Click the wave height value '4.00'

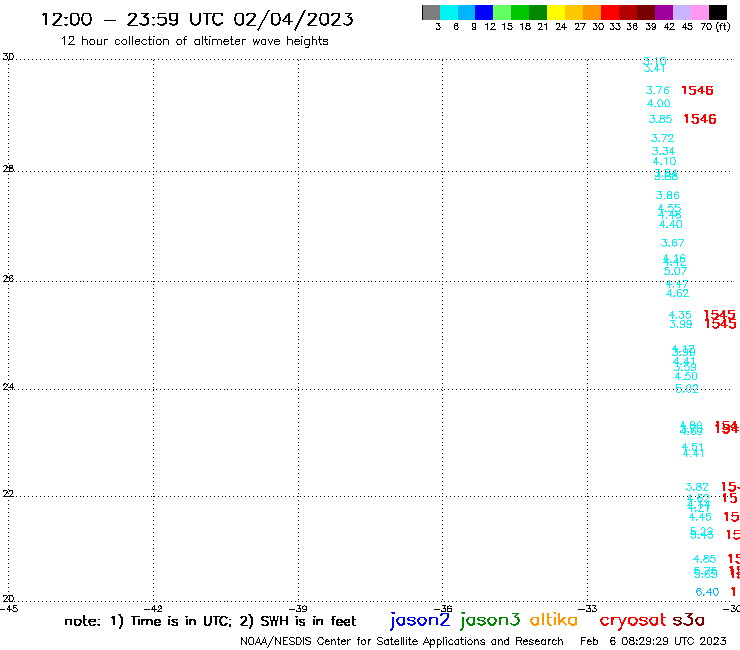point(658,103)
